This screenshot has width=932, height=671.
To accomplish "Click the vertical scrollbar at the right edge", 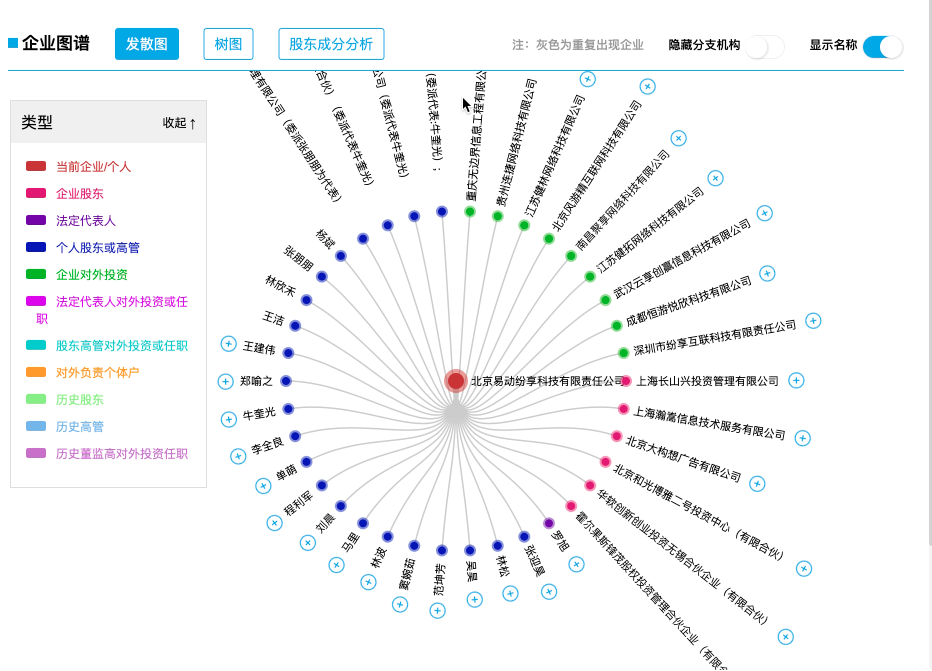I will (x=930, y=273).
